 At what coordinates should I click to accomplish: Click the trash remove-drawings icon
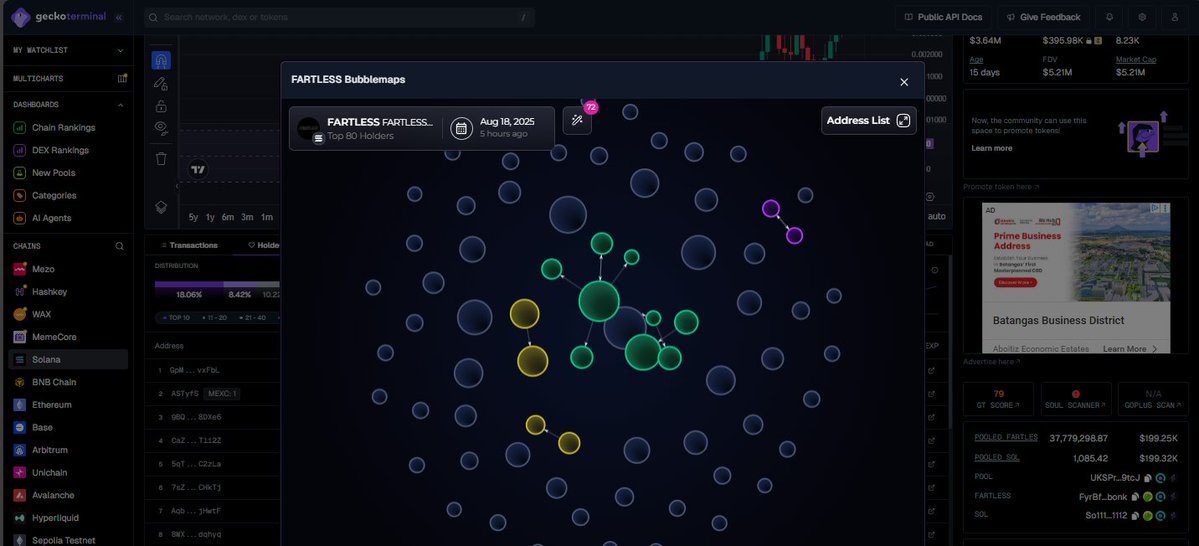tap(161, 158)
